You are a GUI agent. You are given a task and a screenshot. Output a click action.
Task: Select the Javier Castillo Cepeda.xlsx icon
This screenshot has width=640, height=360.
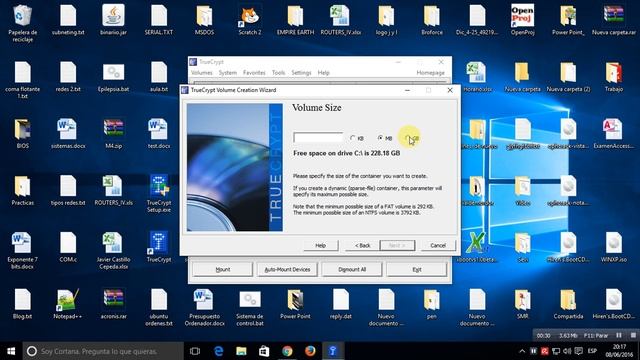(x=113, y=251)
